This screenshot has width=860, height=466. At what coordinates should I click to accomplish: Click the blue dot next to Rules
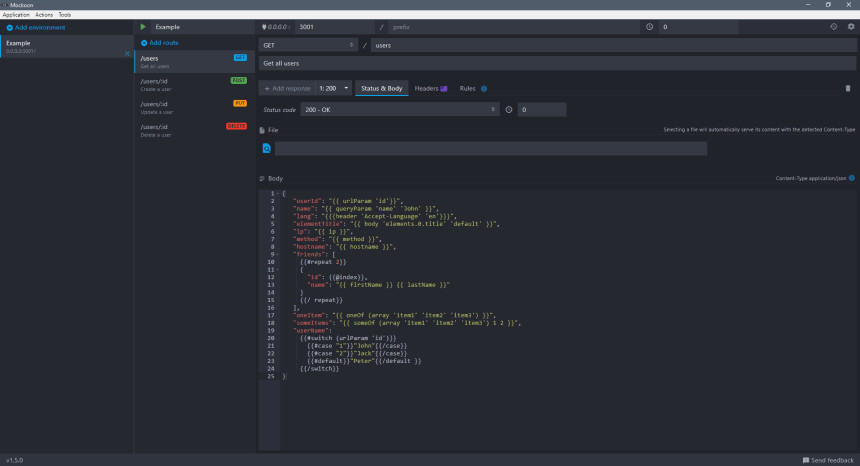click(484, 89)
